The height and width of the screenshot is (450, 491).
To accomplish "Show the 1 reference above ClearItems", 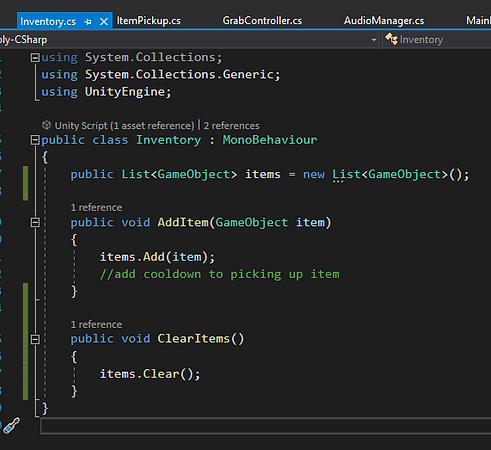I will coord(96,325).
